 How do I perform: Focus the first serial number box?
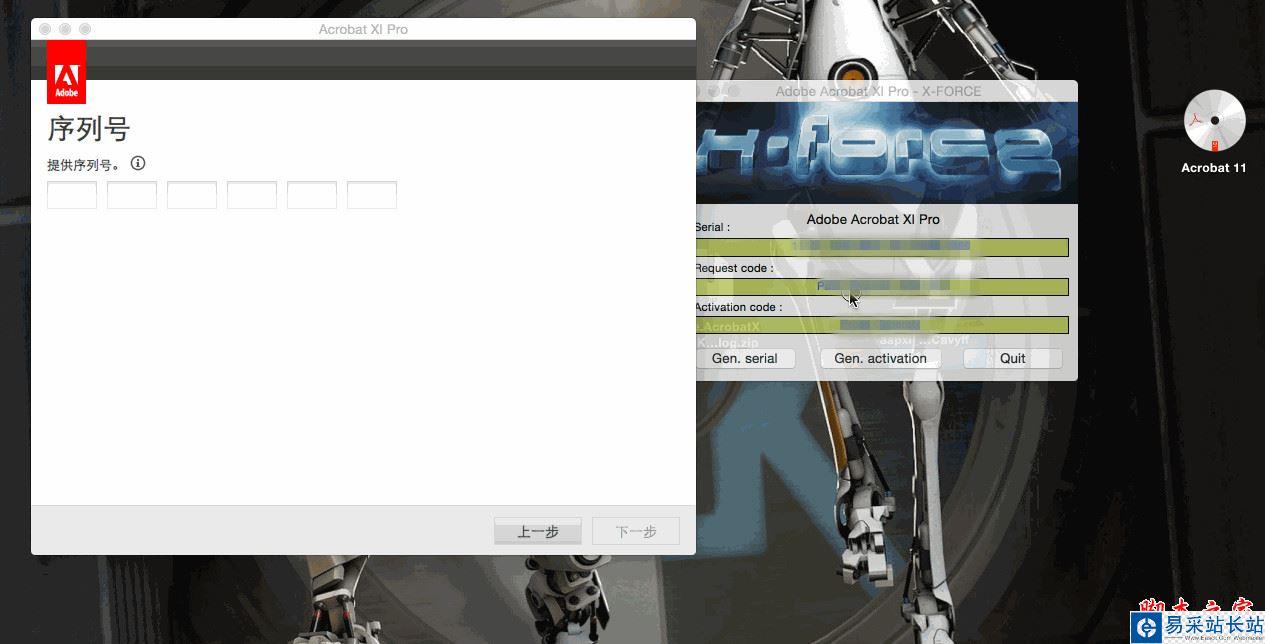72,195
